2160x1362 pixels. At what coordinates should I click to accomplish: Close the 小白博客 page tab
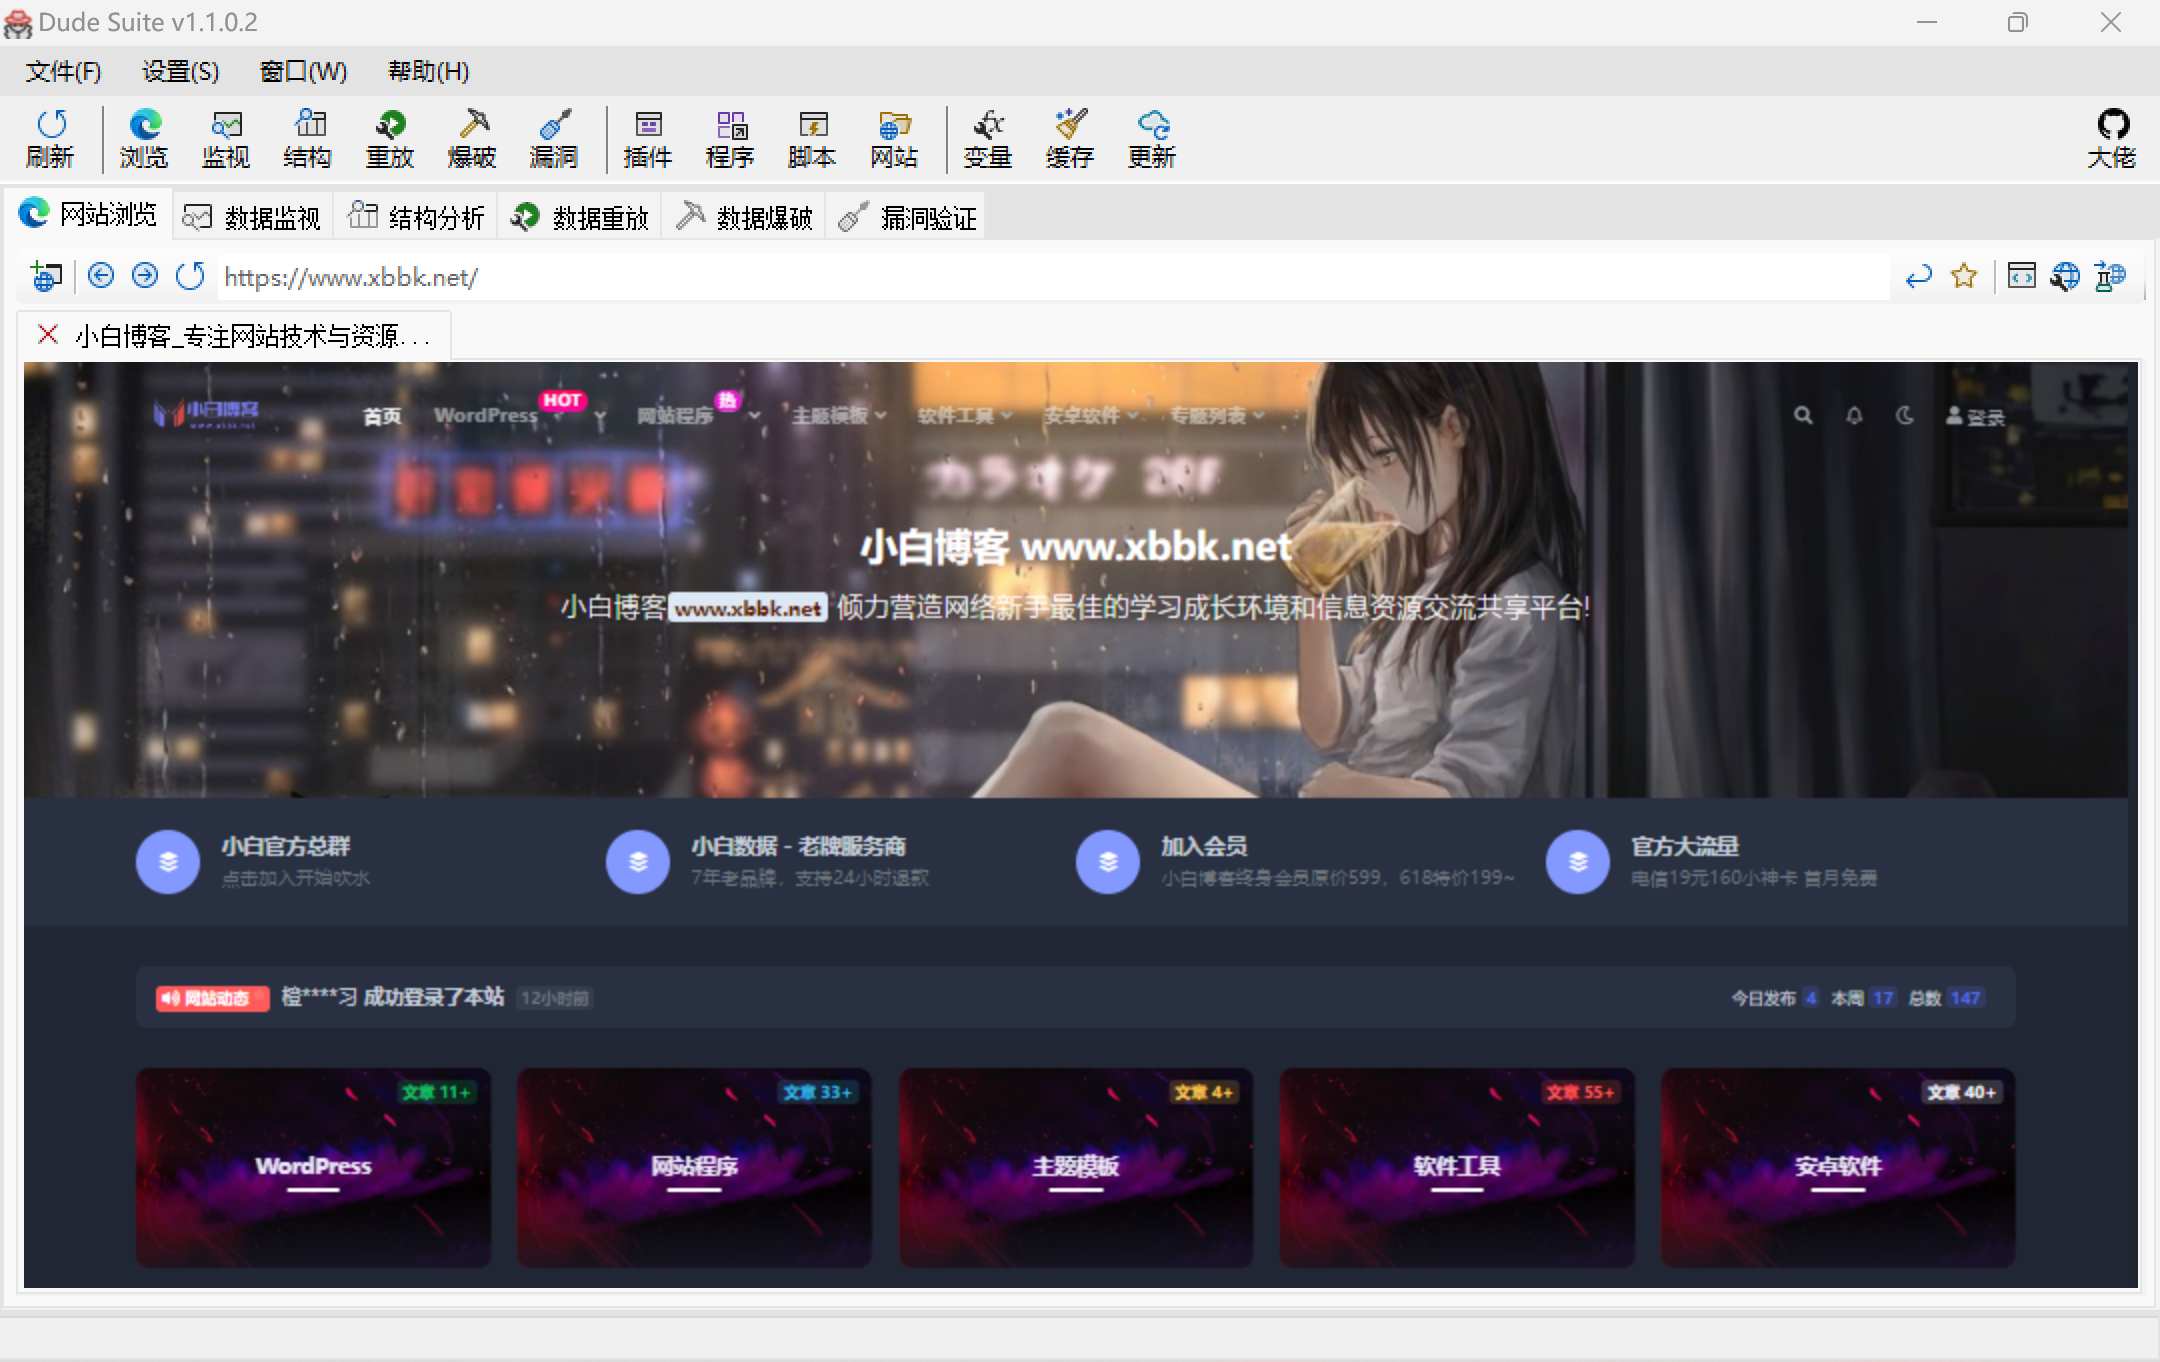tap(47, 334)
